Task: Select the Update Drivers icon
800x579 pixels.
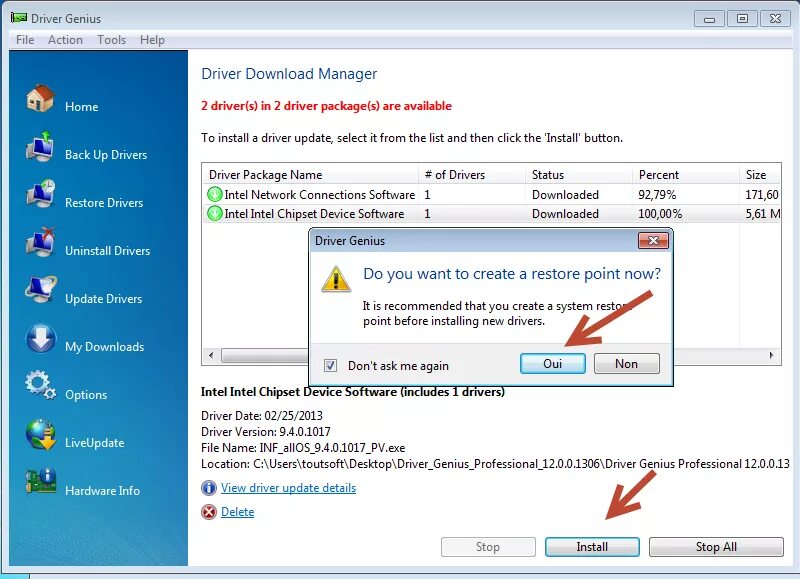Action: point(40,290)
